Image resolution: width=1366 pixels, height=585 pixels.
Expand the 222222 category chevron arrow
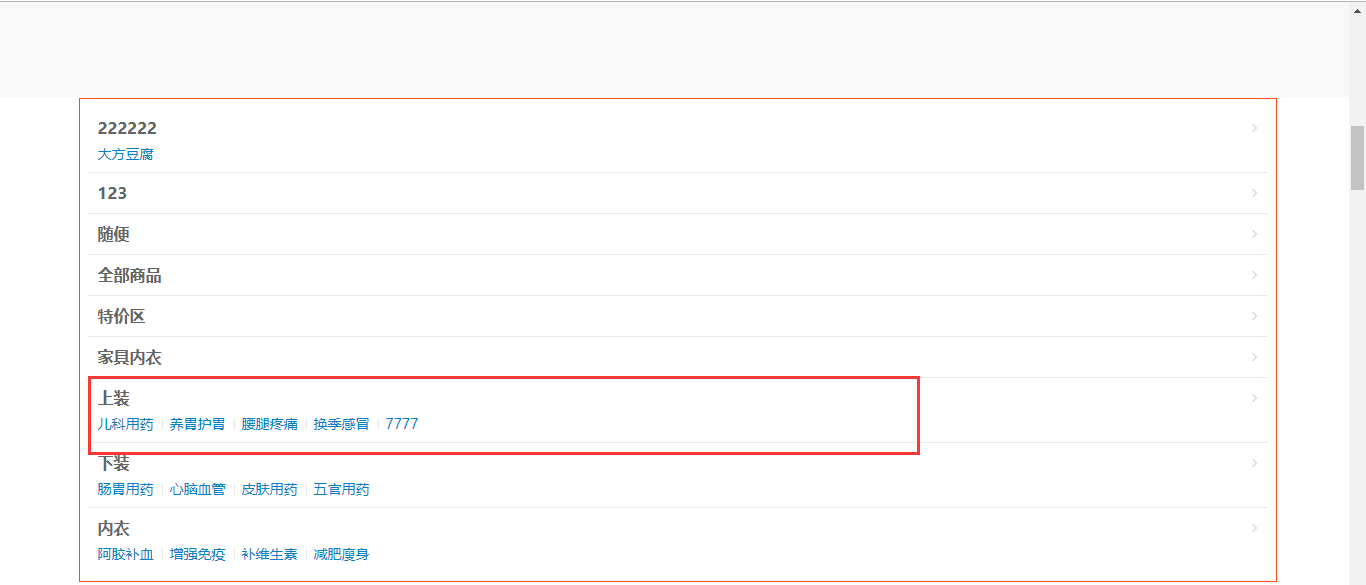[x=1254, y=128]
